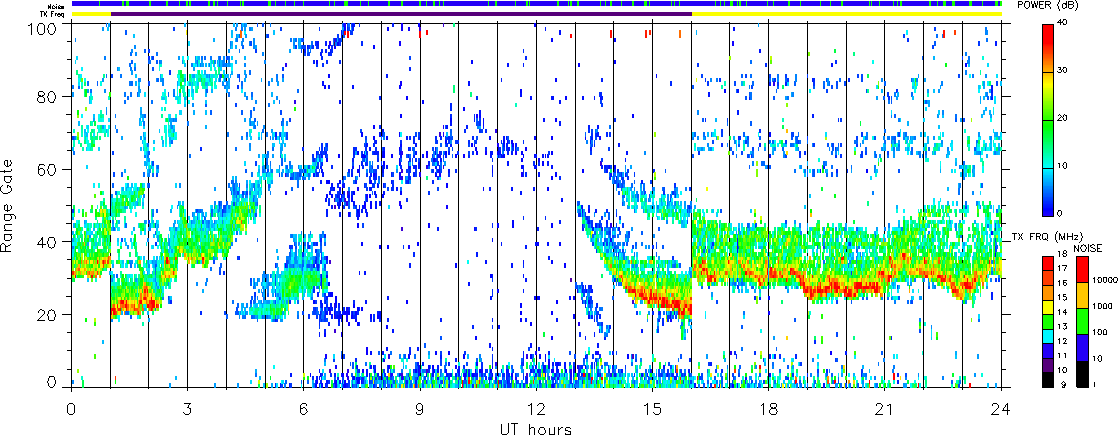1118x435 pixels.
Task: Click the '100' label in the NOISE legend
Action: tap(1100, 332)
